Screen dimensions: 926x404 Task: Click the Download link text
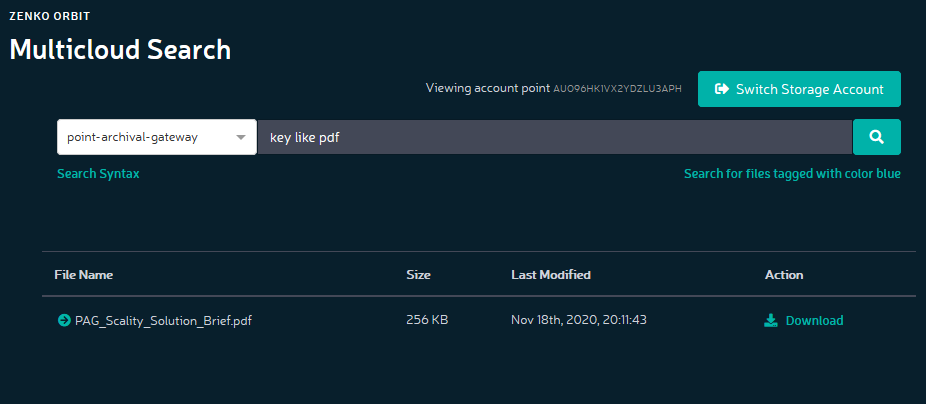point(814,321)
